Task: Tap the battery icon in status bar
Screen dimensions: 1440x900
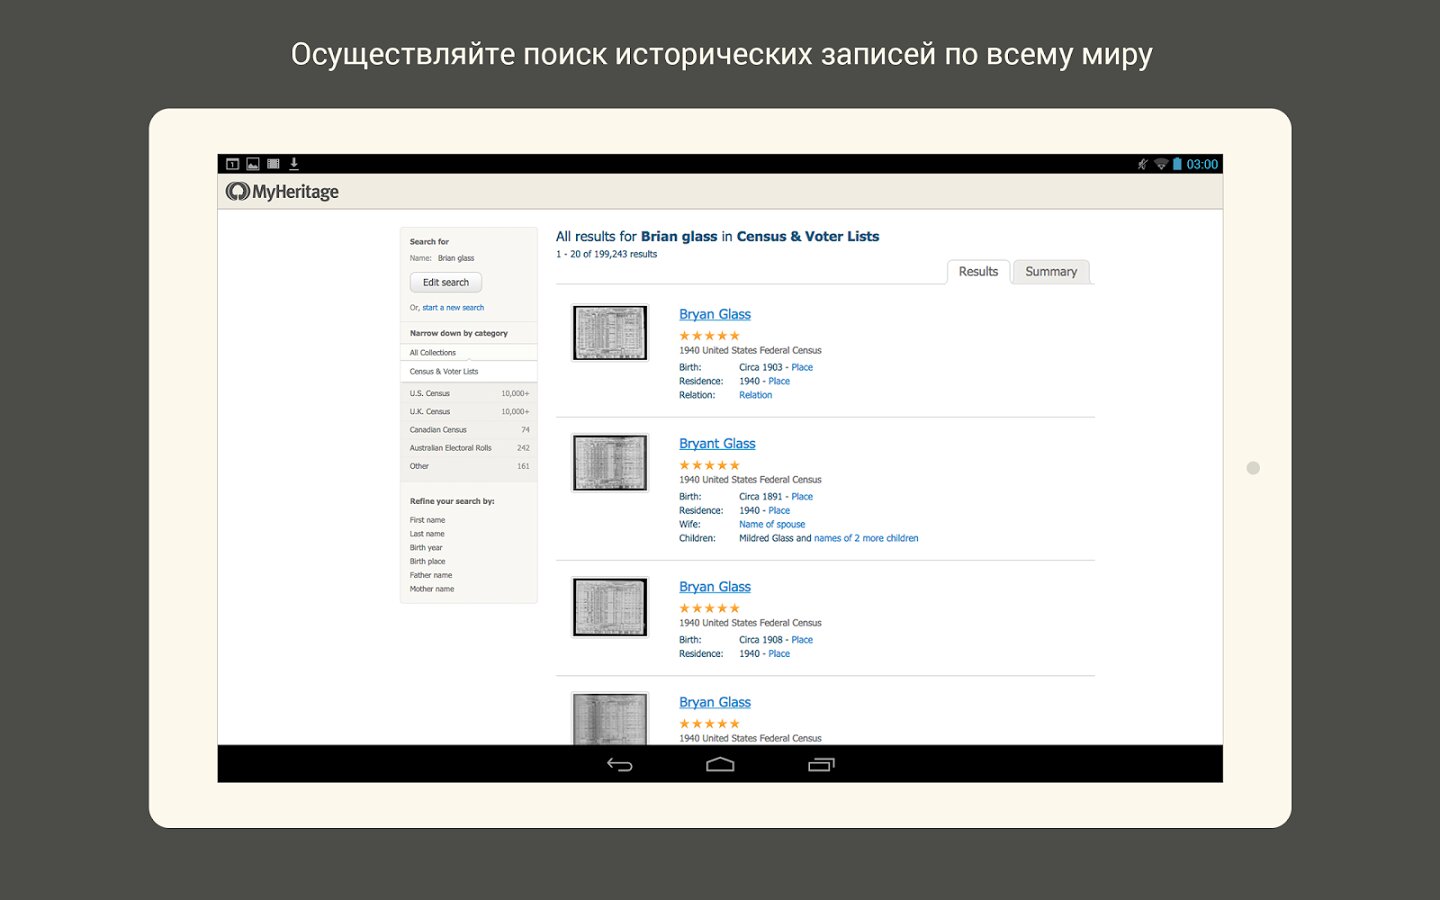Action: click(x=1177, y=164)
